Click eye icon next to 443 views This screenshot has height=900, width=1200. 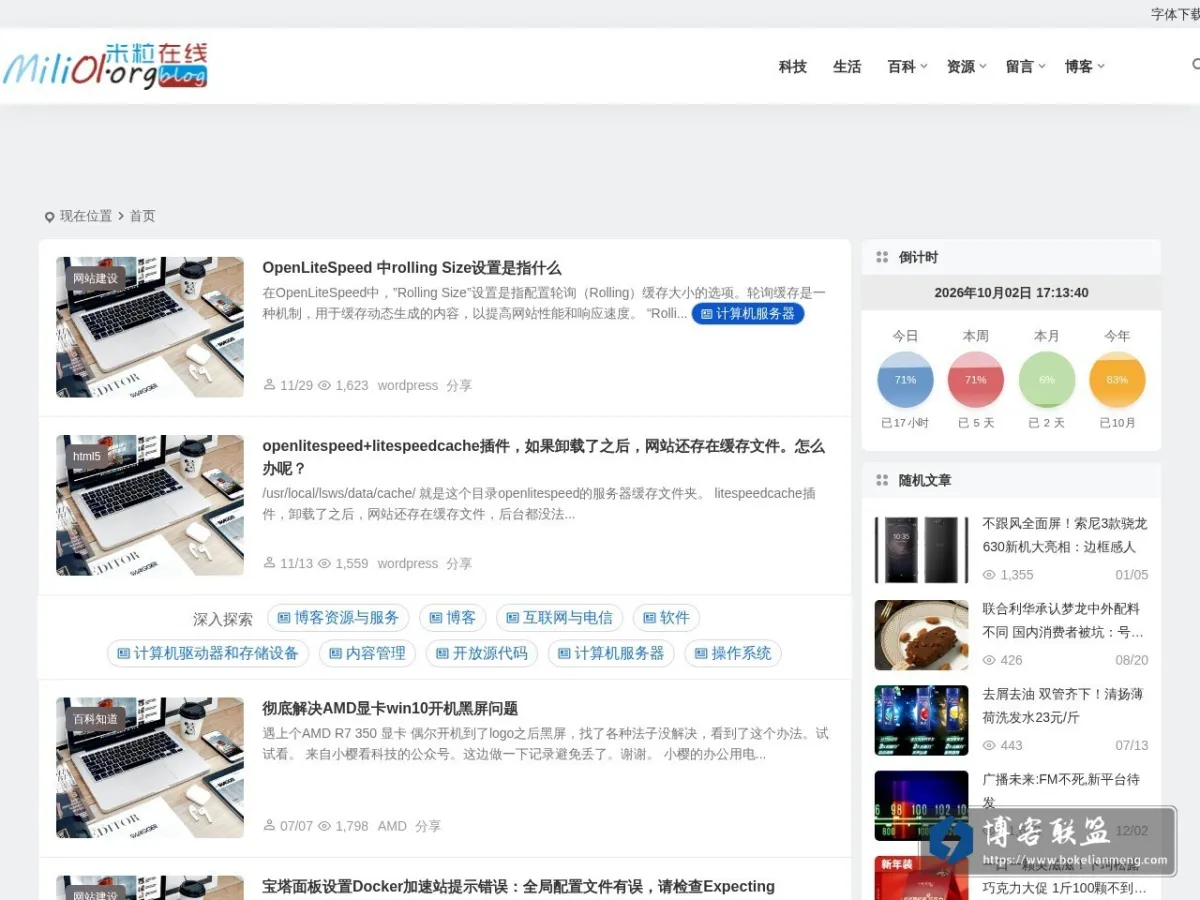pos(989,745)
